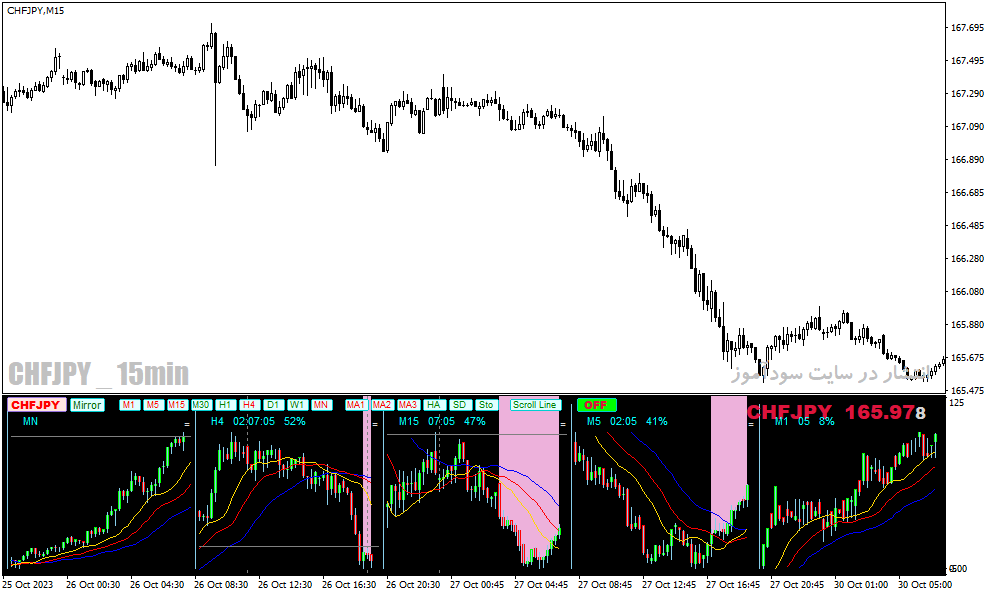
Task: Select the M5 timeframe button
Action: 152,405
